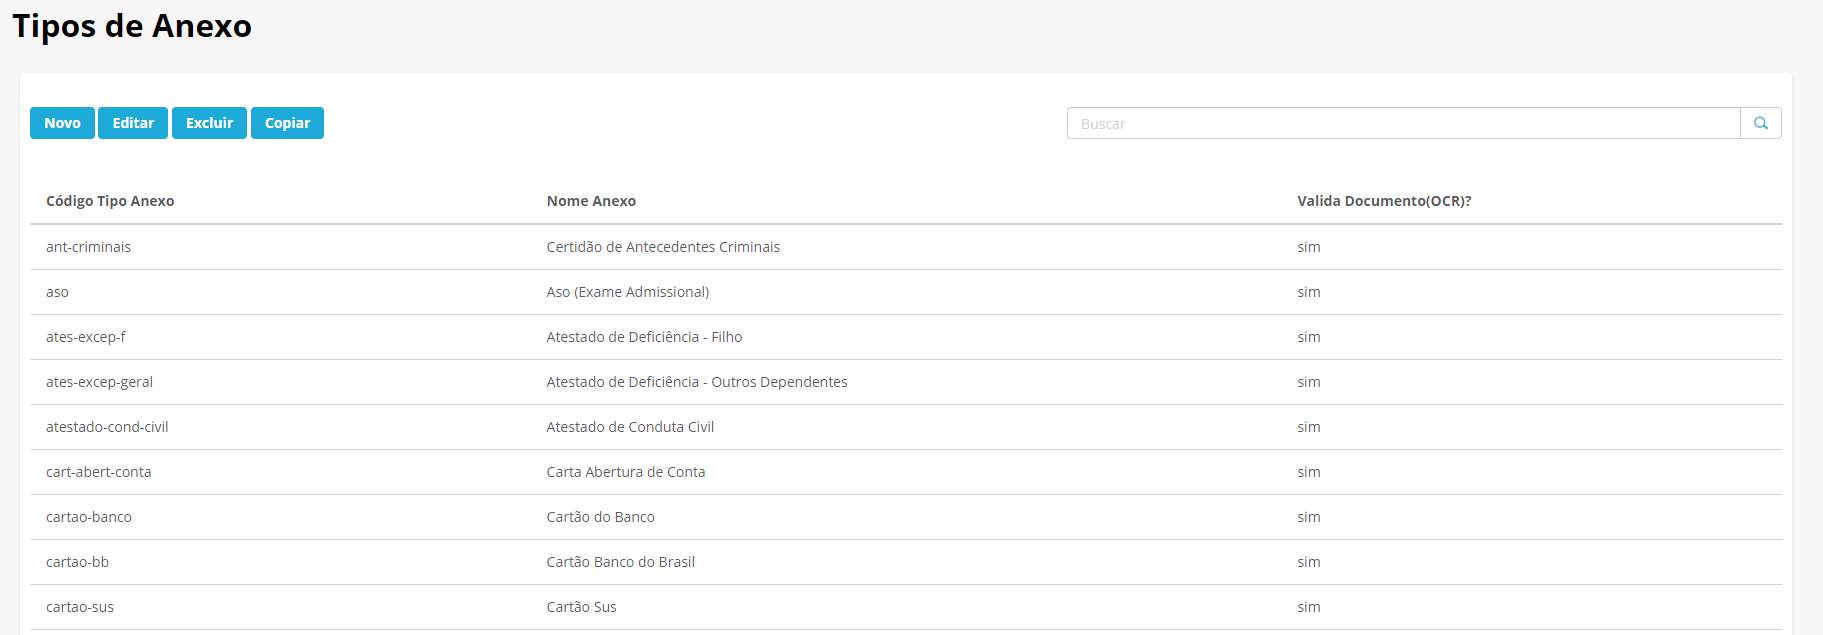The image size is (1823, 635).
Task: Click Cartão Banco do Brasil name cell
Action: pyautogui.click(x=620, y=562)
